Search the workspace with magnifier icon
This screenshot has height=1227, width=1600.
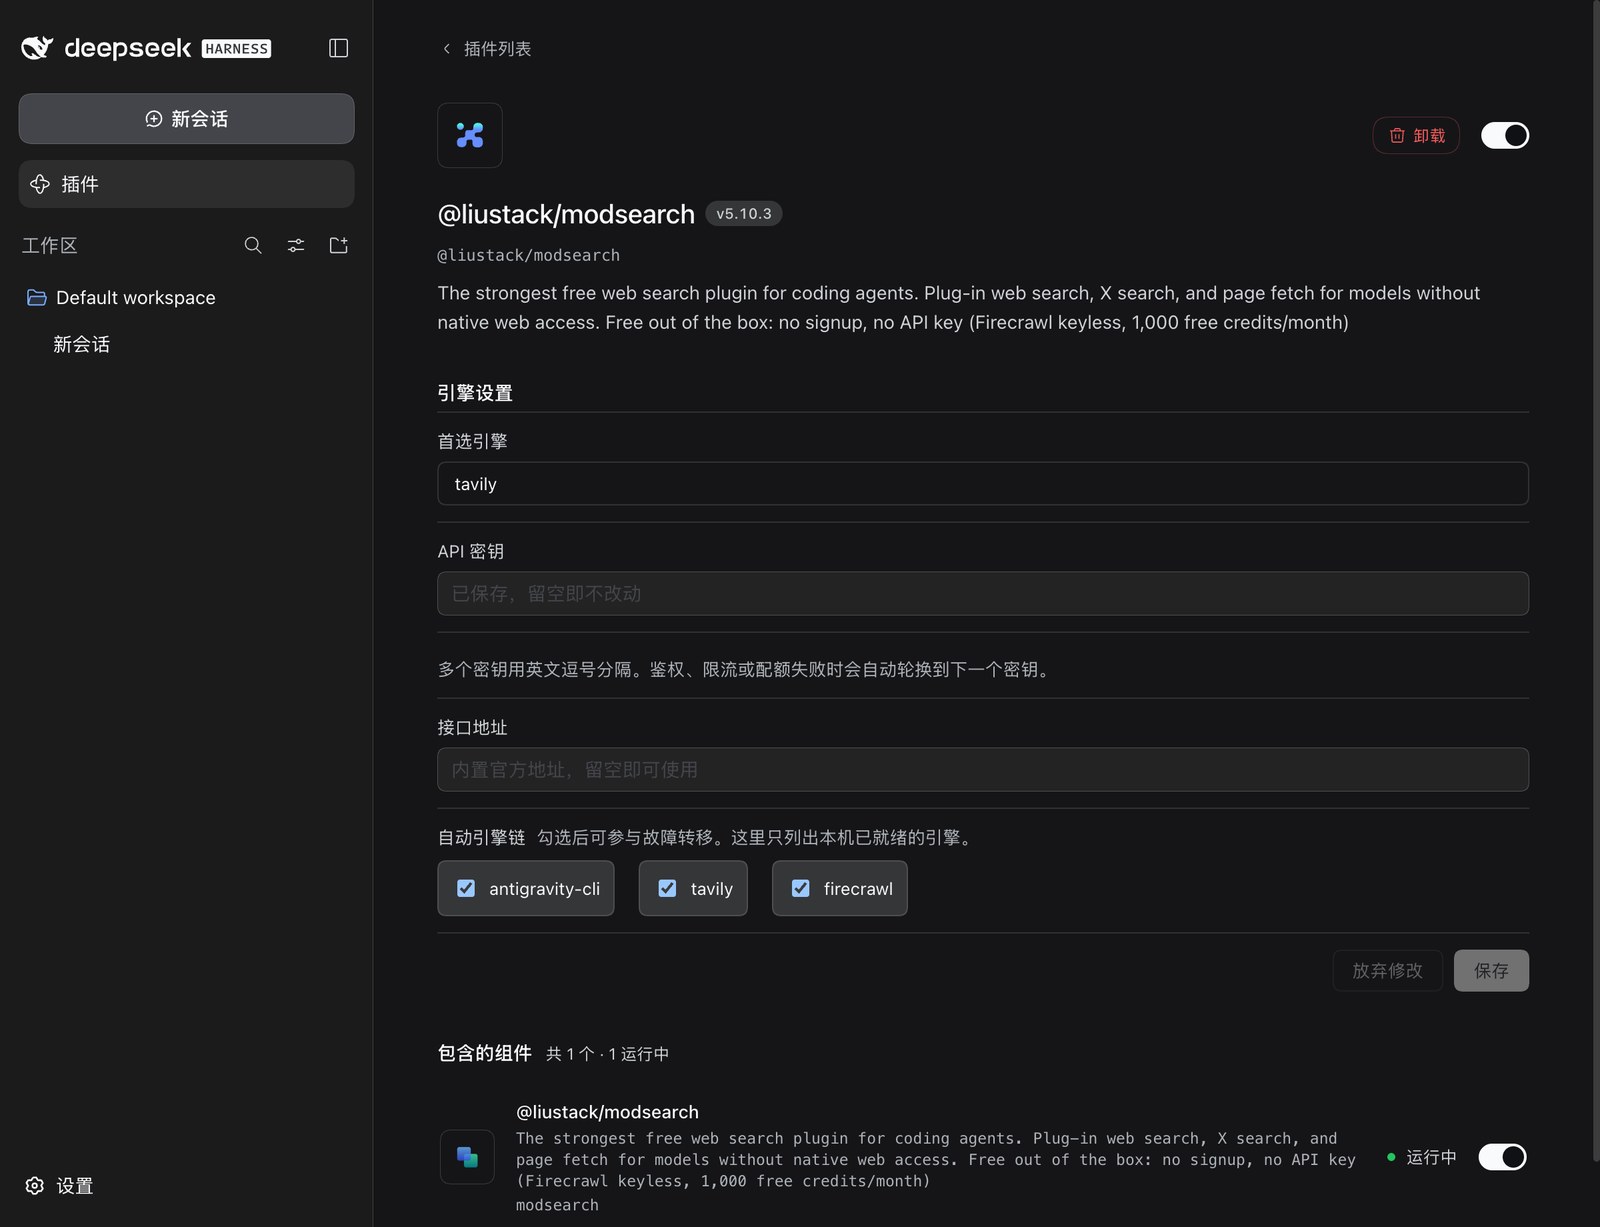tap(253, 245)
